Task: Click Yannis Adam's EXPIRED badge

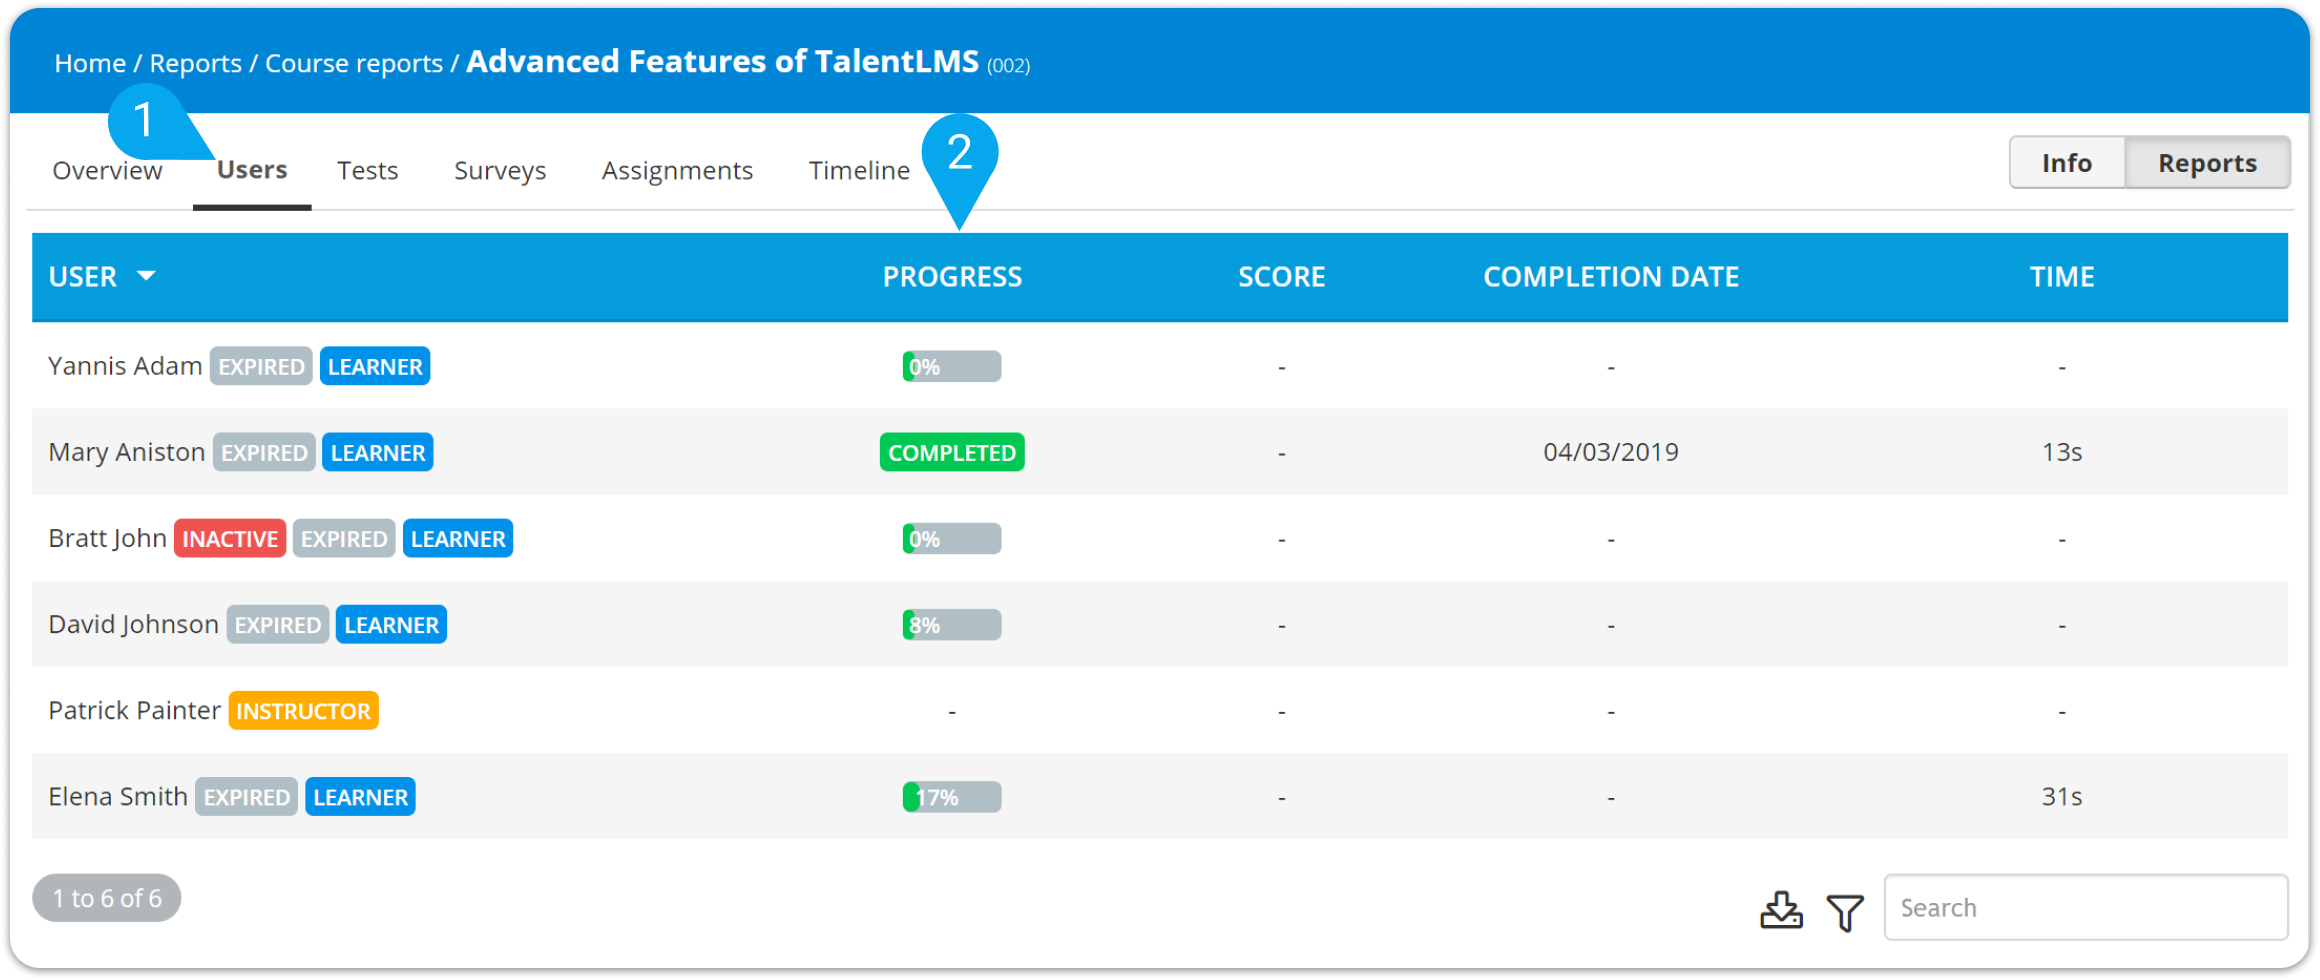Action: coord(261,367)
